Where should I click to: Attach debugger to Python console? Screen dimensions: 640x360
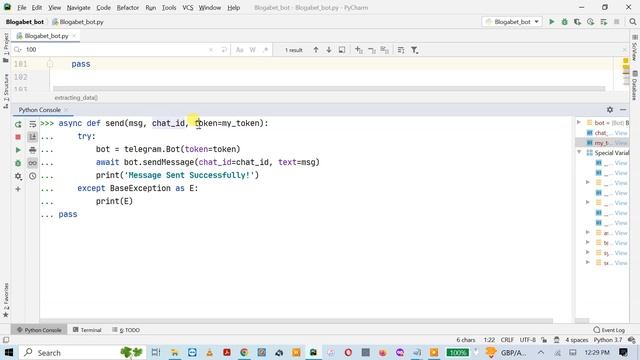(x=18, y=163)
